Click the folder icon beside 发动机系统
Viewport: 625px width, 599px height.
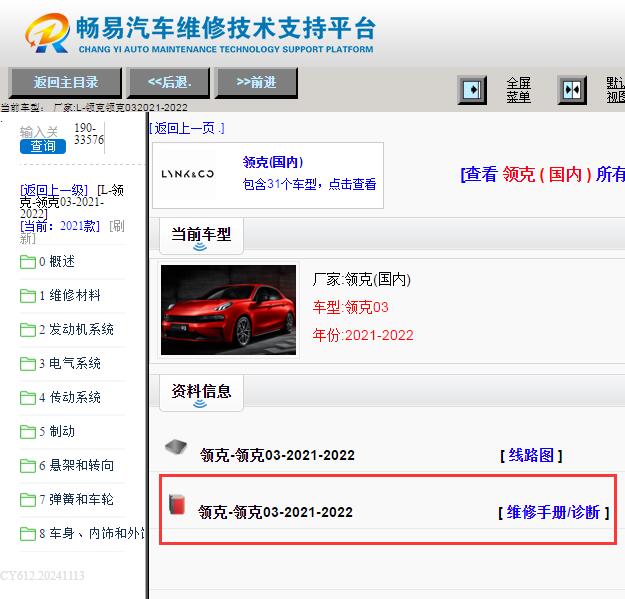click(x=28, y=330)
